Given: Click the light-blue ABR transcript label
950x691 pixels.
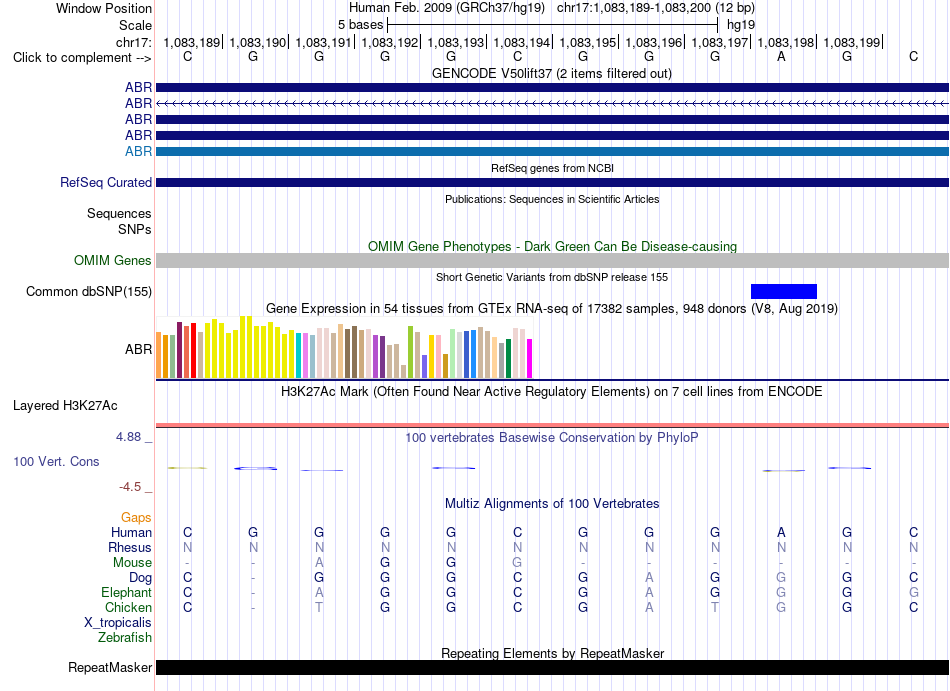Looking at the screenshot, I should coord(138,151).
